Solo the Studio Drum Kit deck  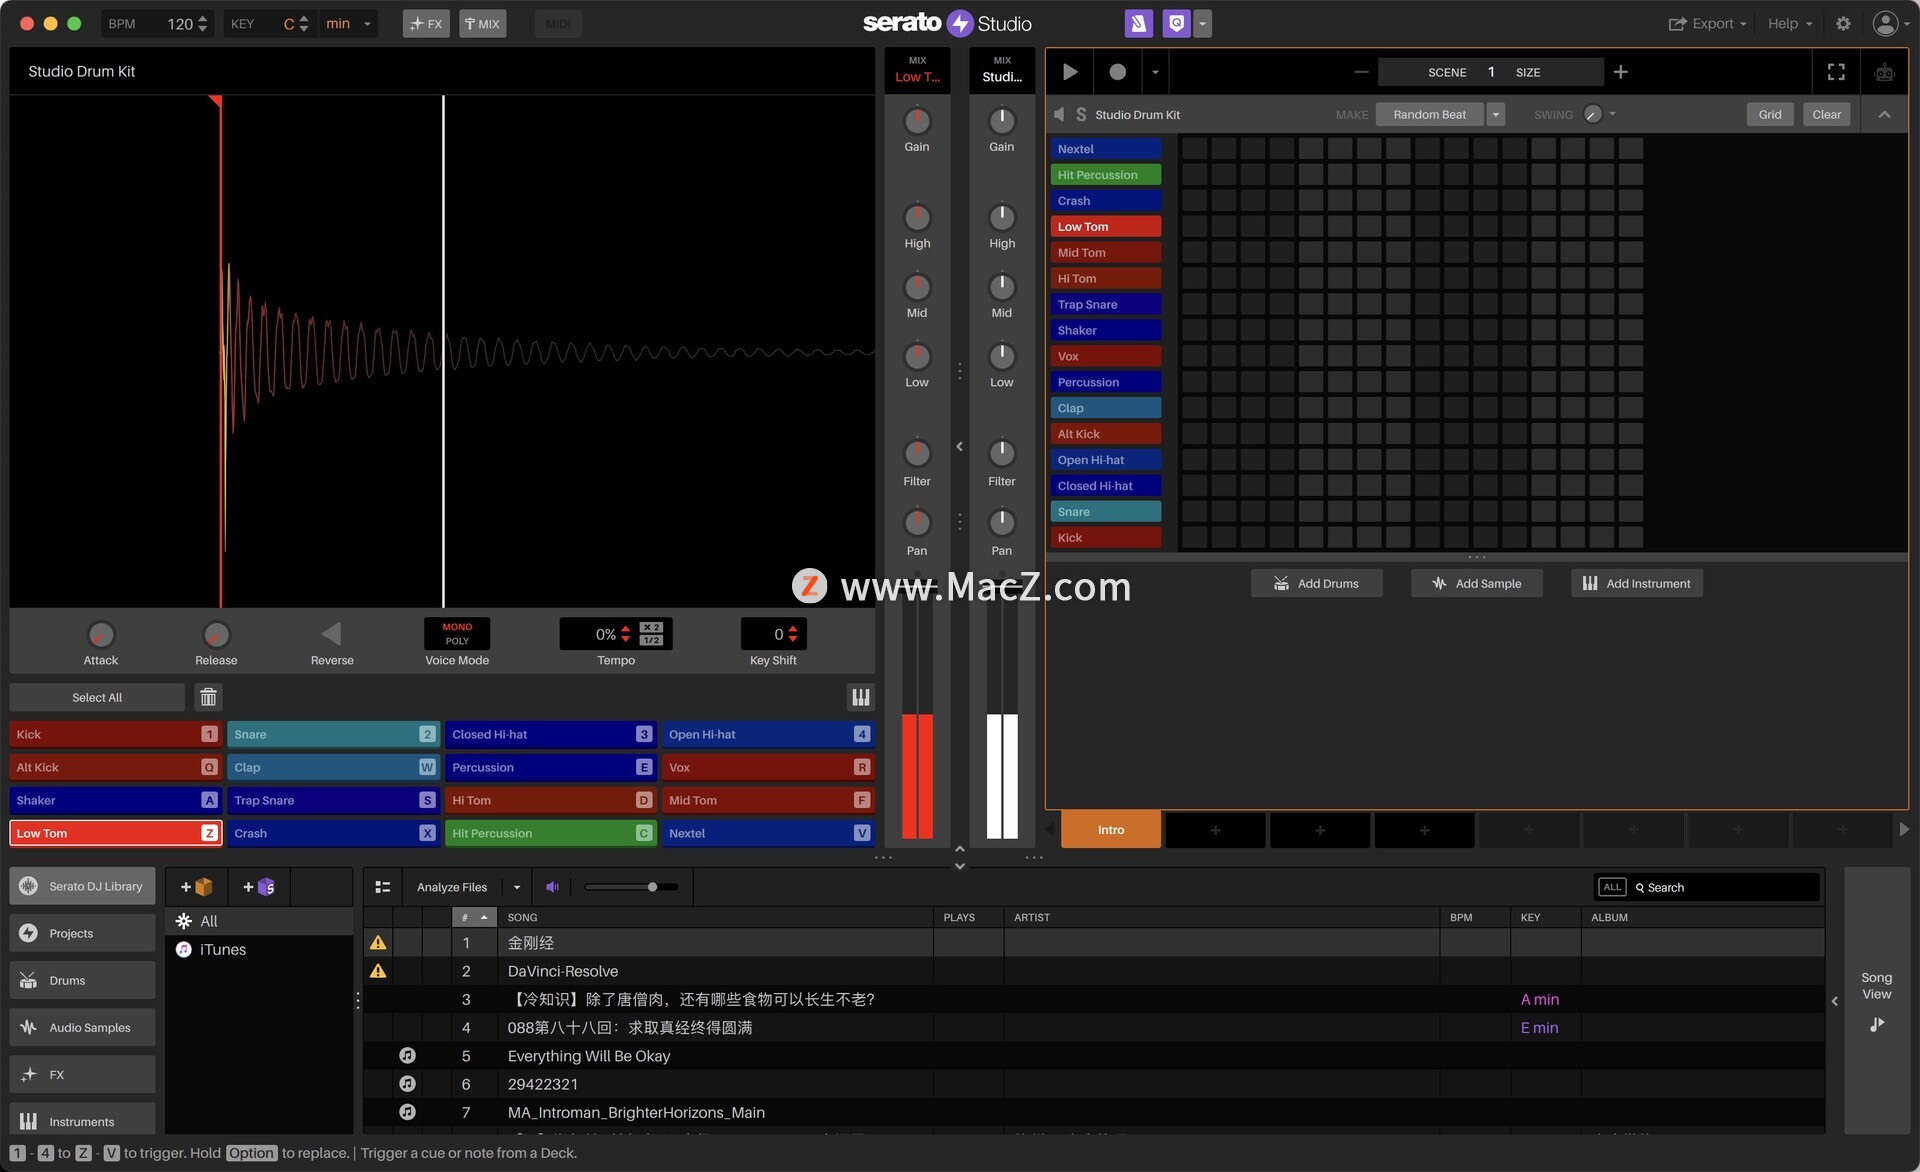[x=1081, y=114]
